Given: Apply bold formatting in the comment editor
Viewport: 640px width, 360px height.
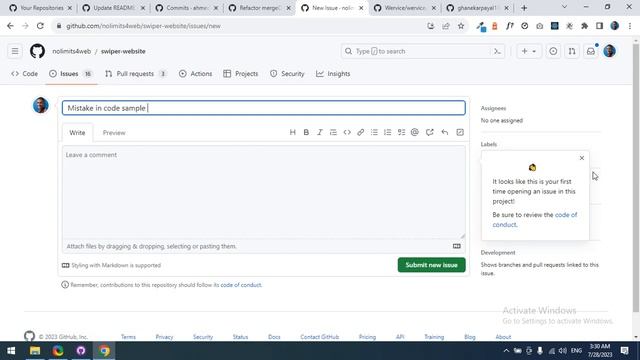Looking at the screenshot, I should click(306, 132).
